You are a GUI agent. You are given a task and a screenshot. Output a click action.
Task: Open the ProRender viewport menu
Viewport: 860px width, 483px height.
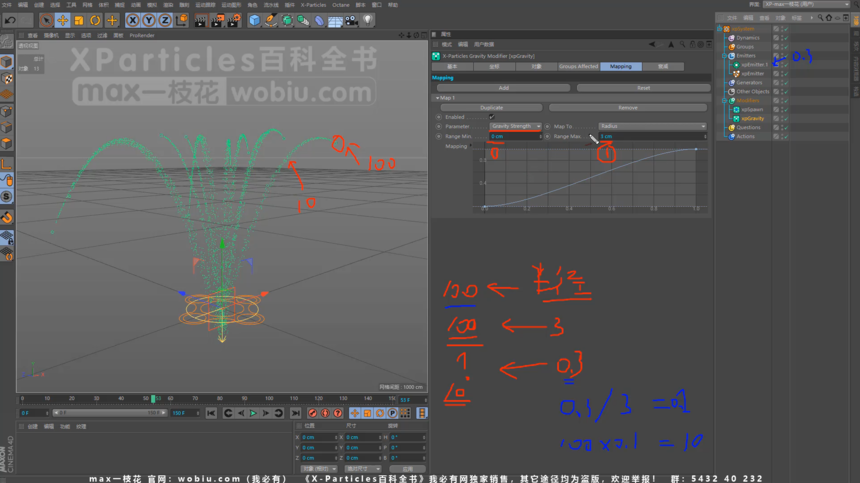142,36
